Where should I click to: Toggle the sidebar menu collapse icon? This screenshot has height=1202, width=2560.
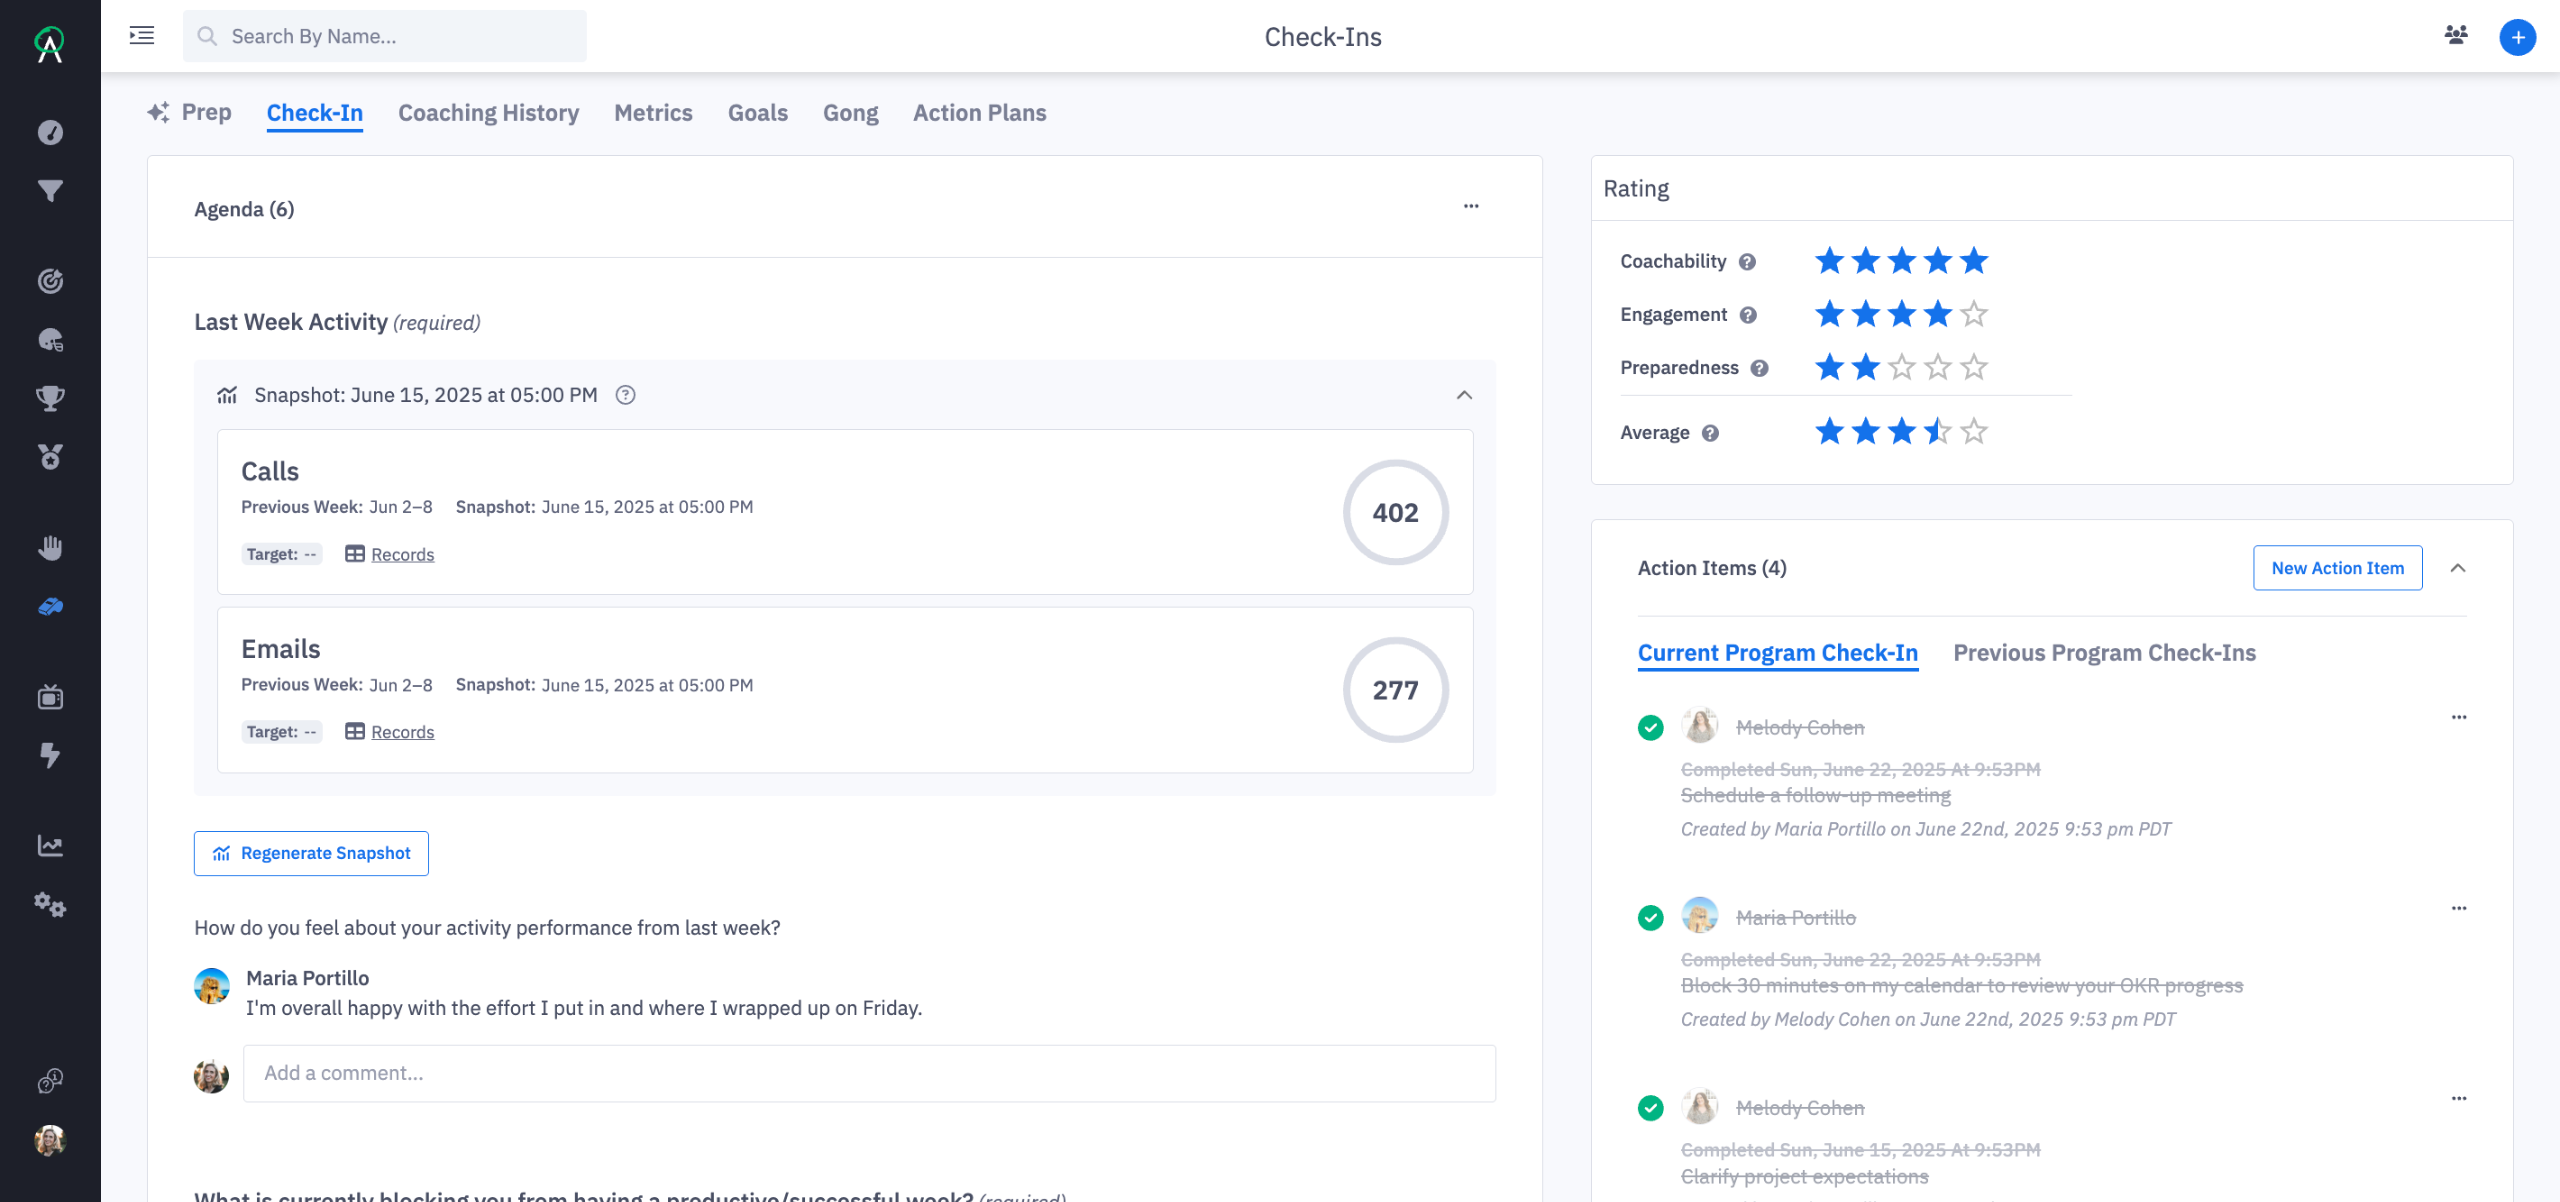tap(142, 36)
